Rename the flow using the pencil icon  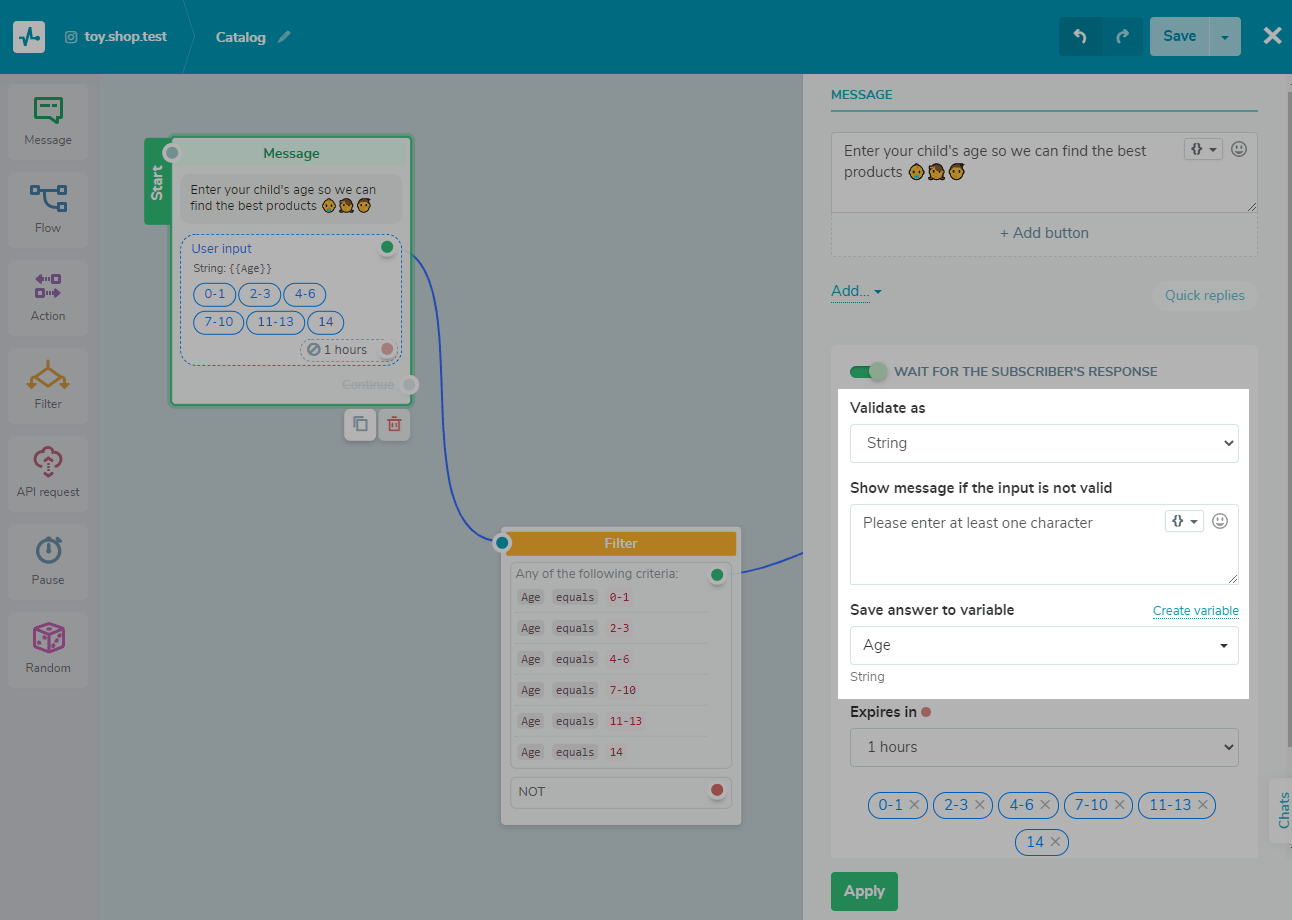[x=285, y=36]
